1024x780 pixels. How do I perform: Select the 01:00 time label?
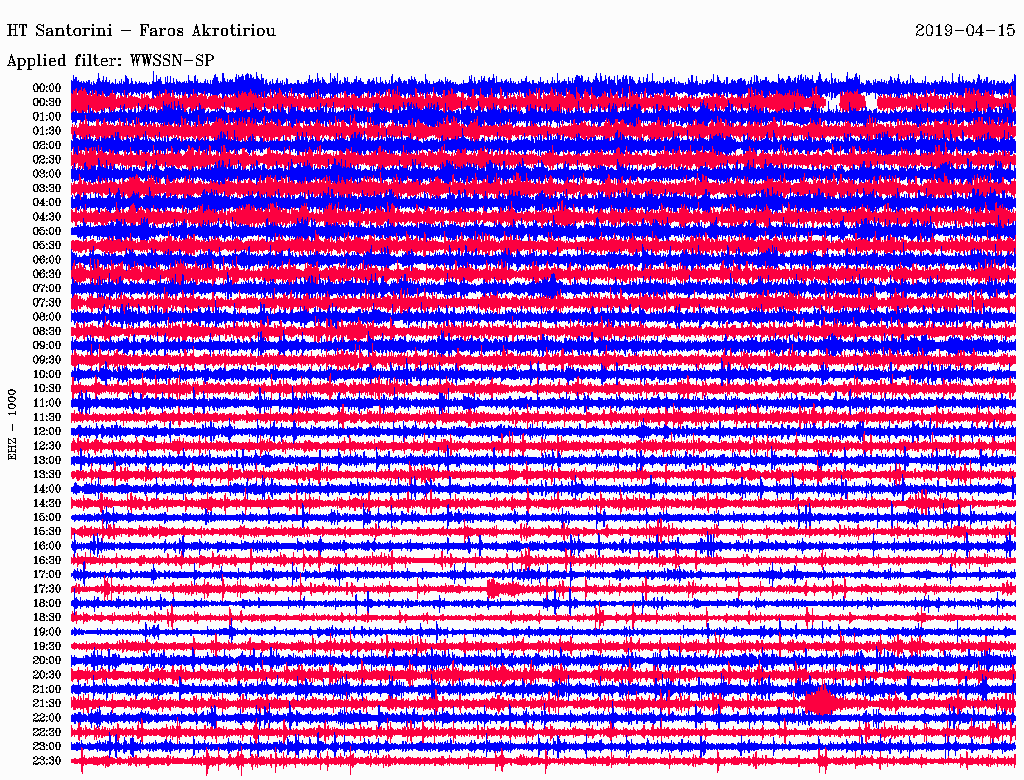click(x=47, y=116)
